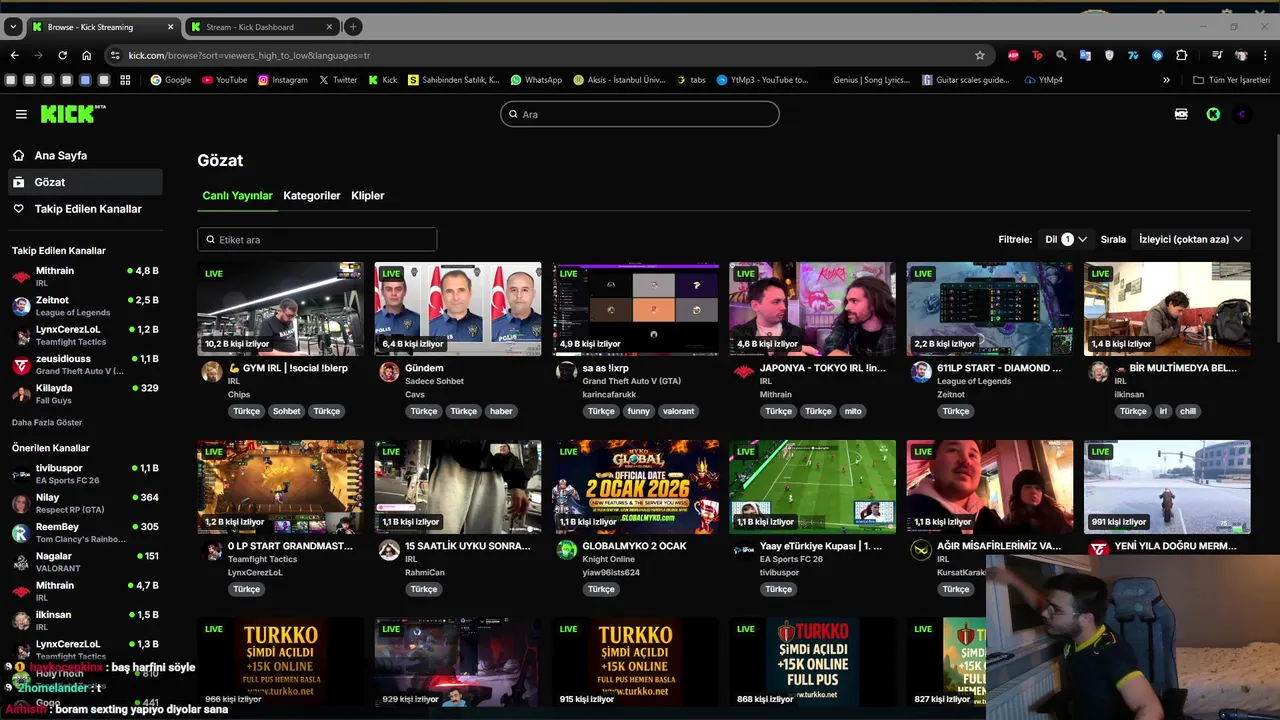The height and width of the screenshot is (720, 1280).
Task: Open GLOBALMYKO 2 OCAK stream thumbnail
Action: click(635, 487)
